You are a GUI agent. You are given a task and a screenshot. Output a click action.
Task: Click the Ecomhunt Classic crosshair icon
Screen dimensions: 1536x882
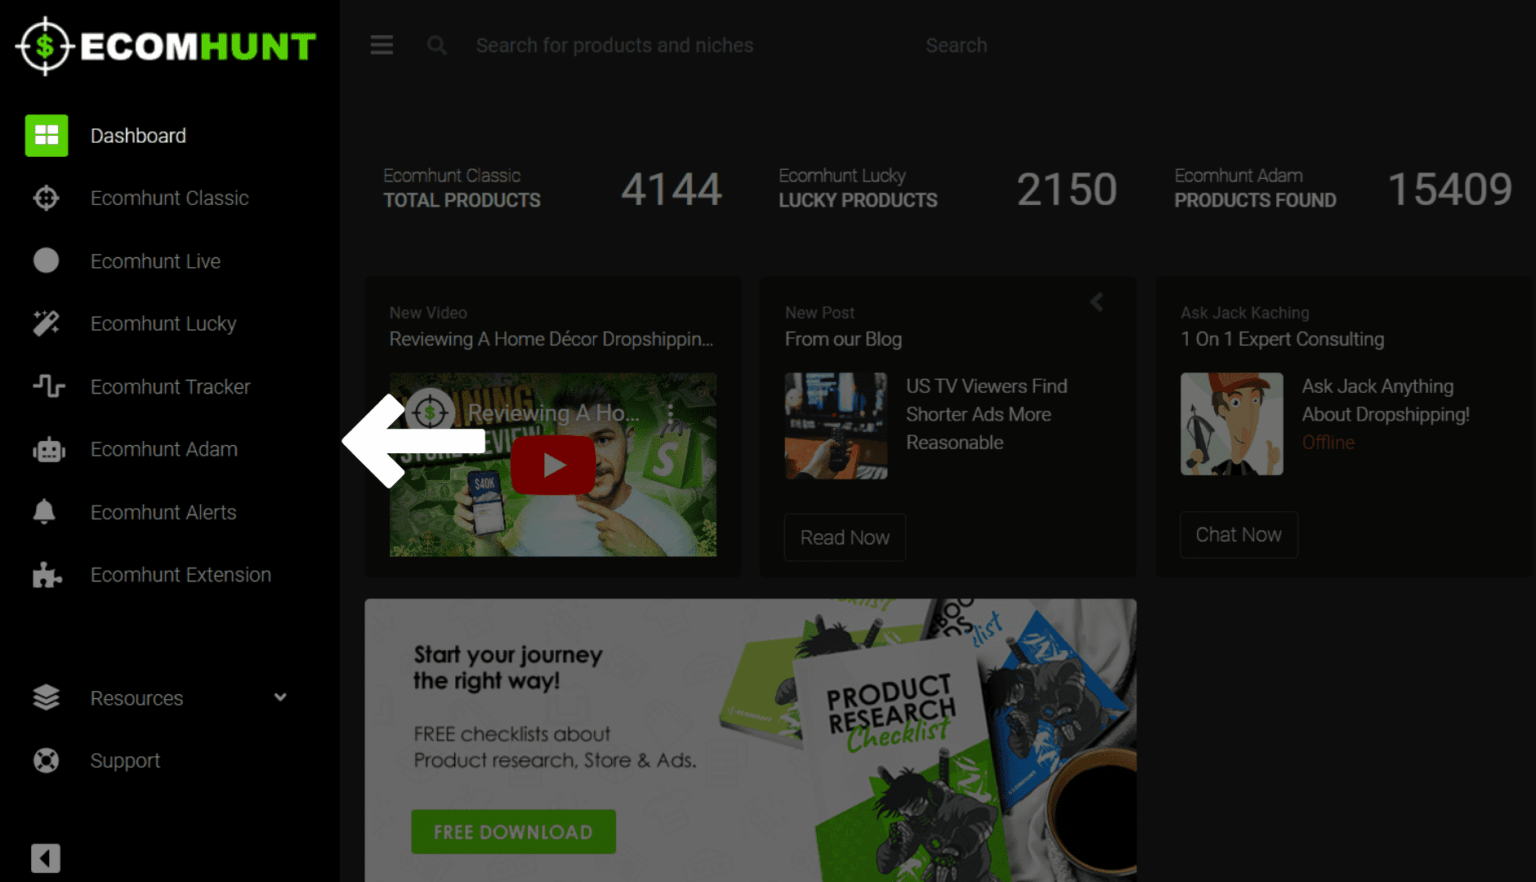click(46, 198)
